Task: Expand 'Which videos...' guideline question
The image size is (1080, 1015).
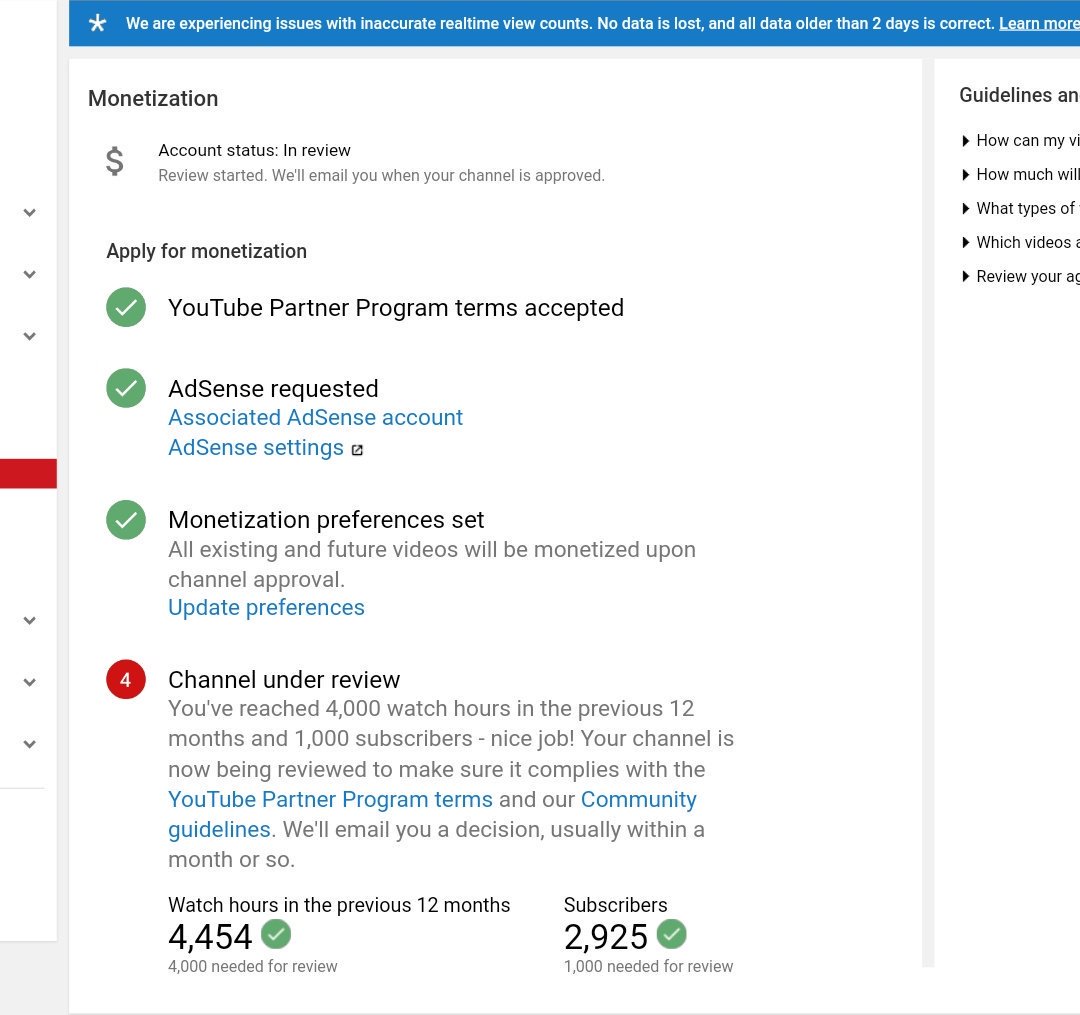Action: click(1020, 242)
